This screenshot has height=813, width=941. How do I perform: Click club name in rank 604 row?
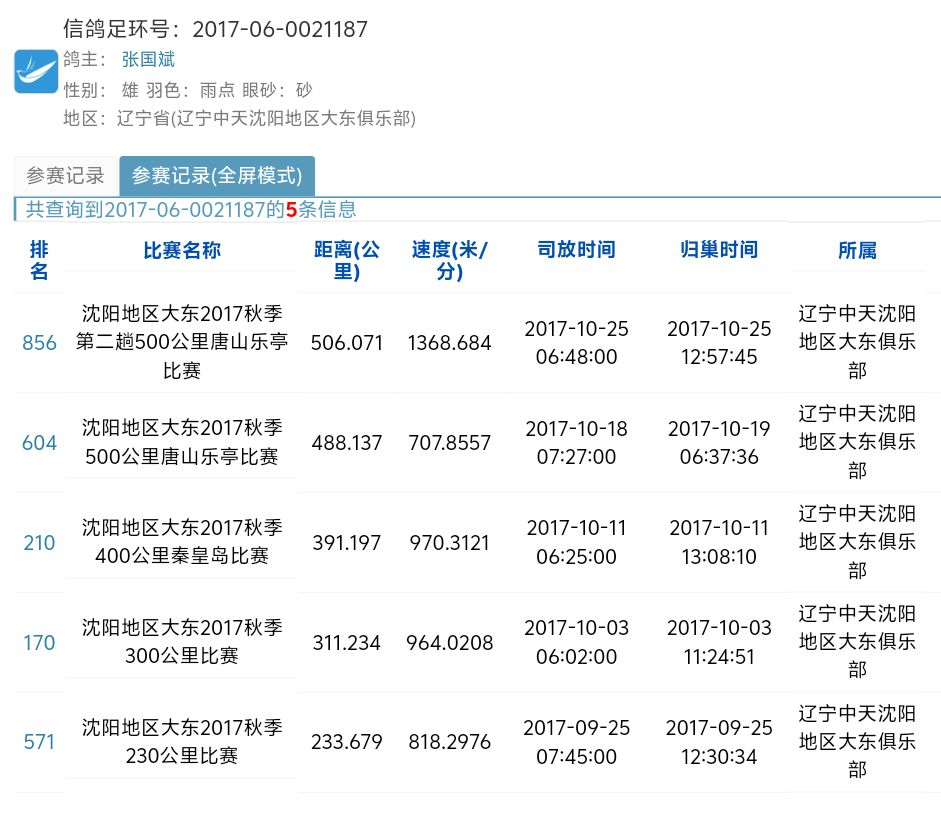tap(857, 442)
